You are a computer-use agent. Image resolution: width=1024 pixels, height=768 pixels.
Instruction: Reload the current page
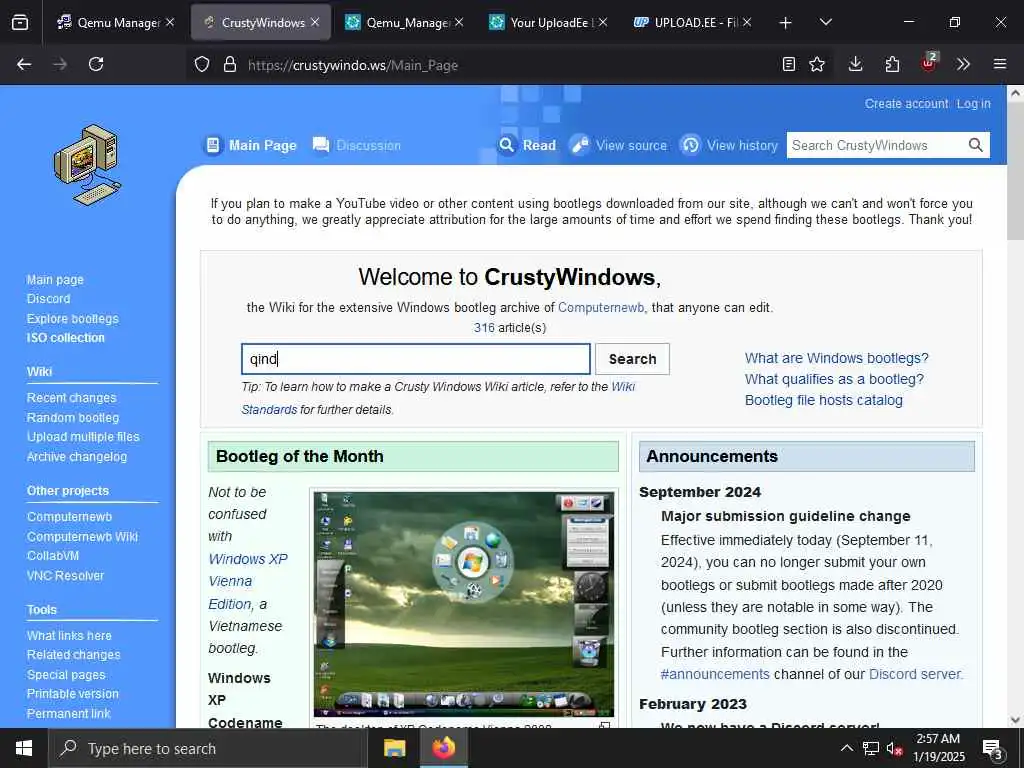click(x=96, y=64)
